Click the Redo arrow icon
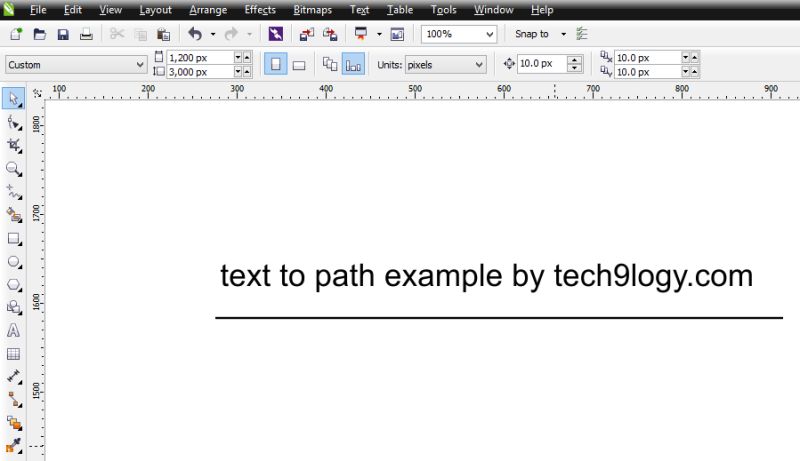 point(231,34)
